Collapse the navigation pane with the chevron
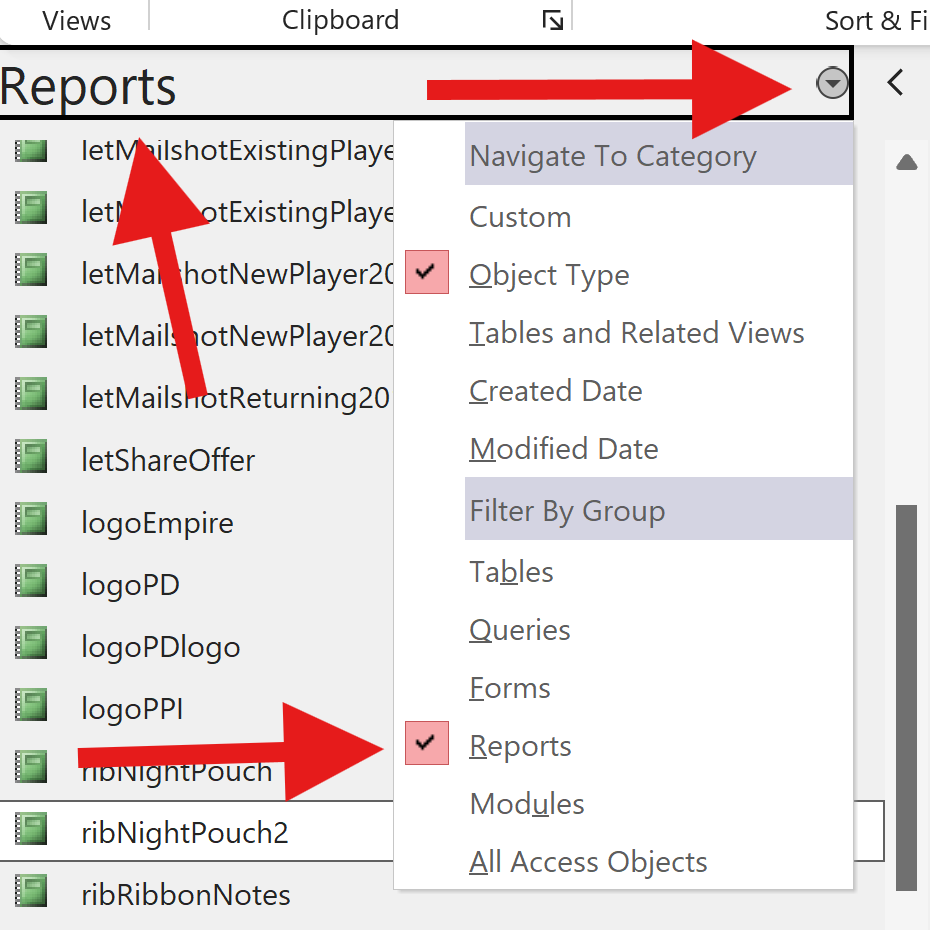Viewport: 930px width, 930px height. (x=895, y=83)
